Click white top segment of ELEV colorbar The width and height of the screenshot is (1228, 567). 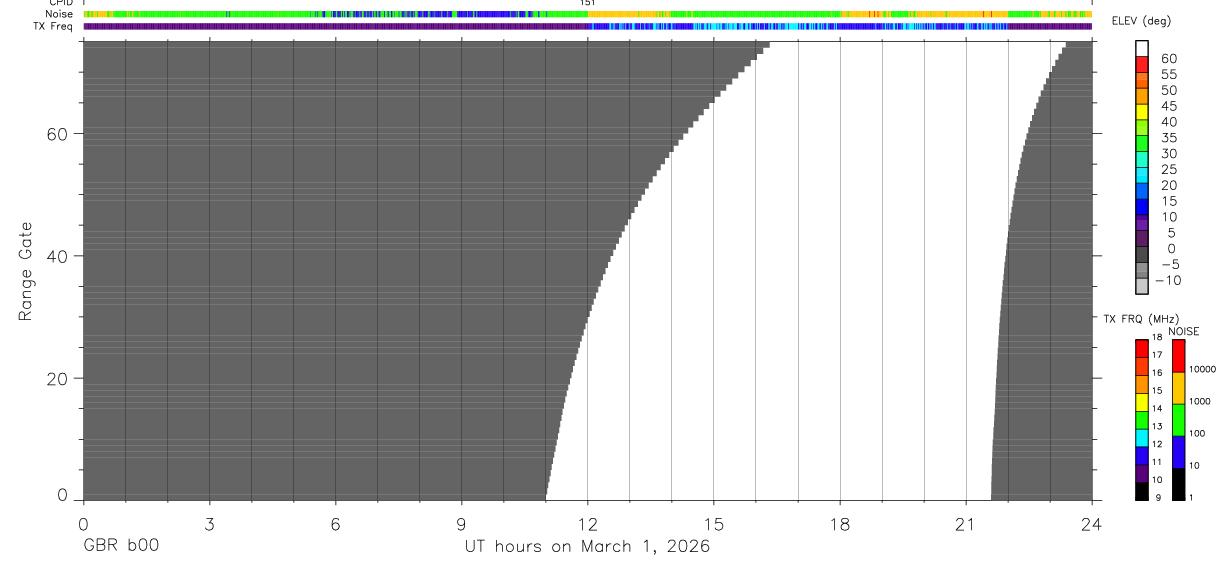(1142, 49)
